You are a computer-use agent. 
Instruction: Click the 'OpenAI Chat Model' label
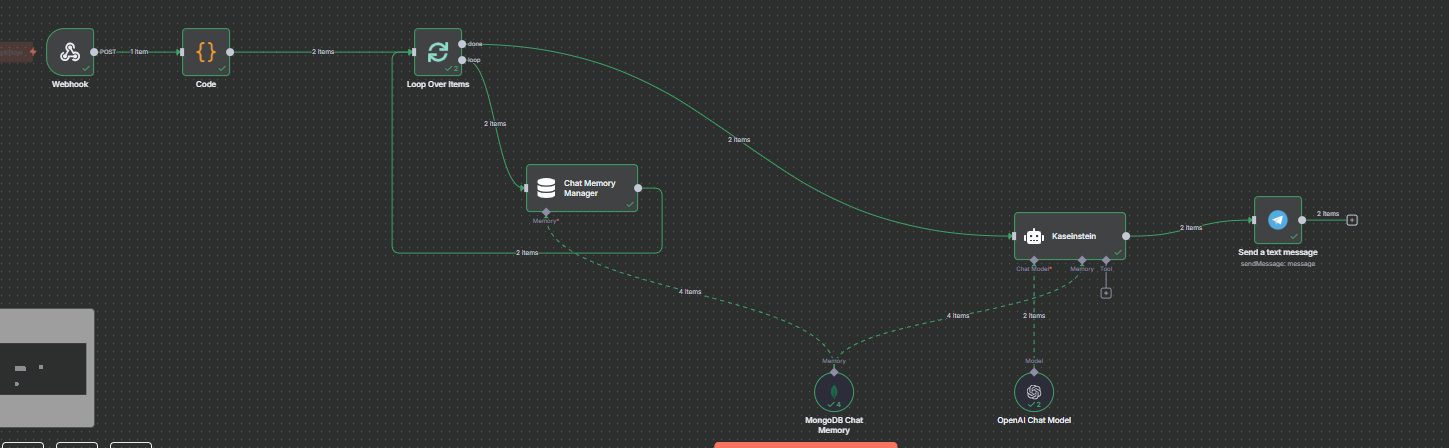[1034, 420]
